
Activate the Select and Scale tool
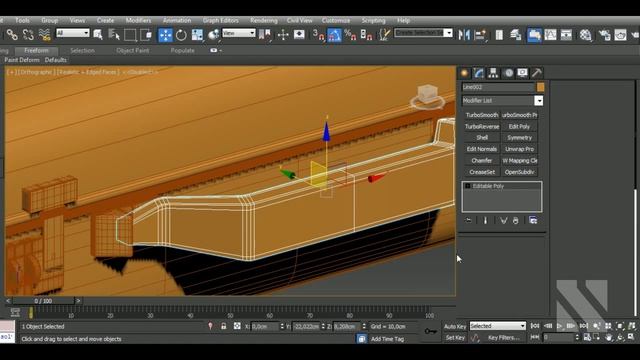point(197,35)
